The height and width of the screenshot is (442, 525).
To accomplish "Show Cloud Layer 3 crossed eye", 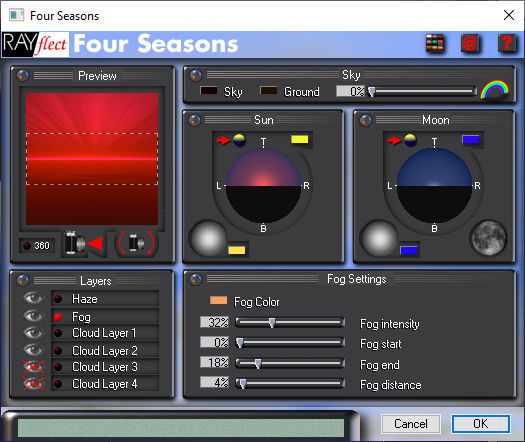I will point(33,367).
